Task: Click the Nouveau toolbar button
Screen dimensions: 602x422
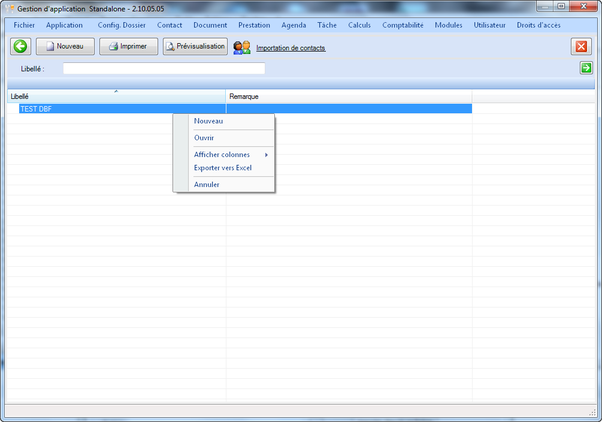Action: point(65,47)
